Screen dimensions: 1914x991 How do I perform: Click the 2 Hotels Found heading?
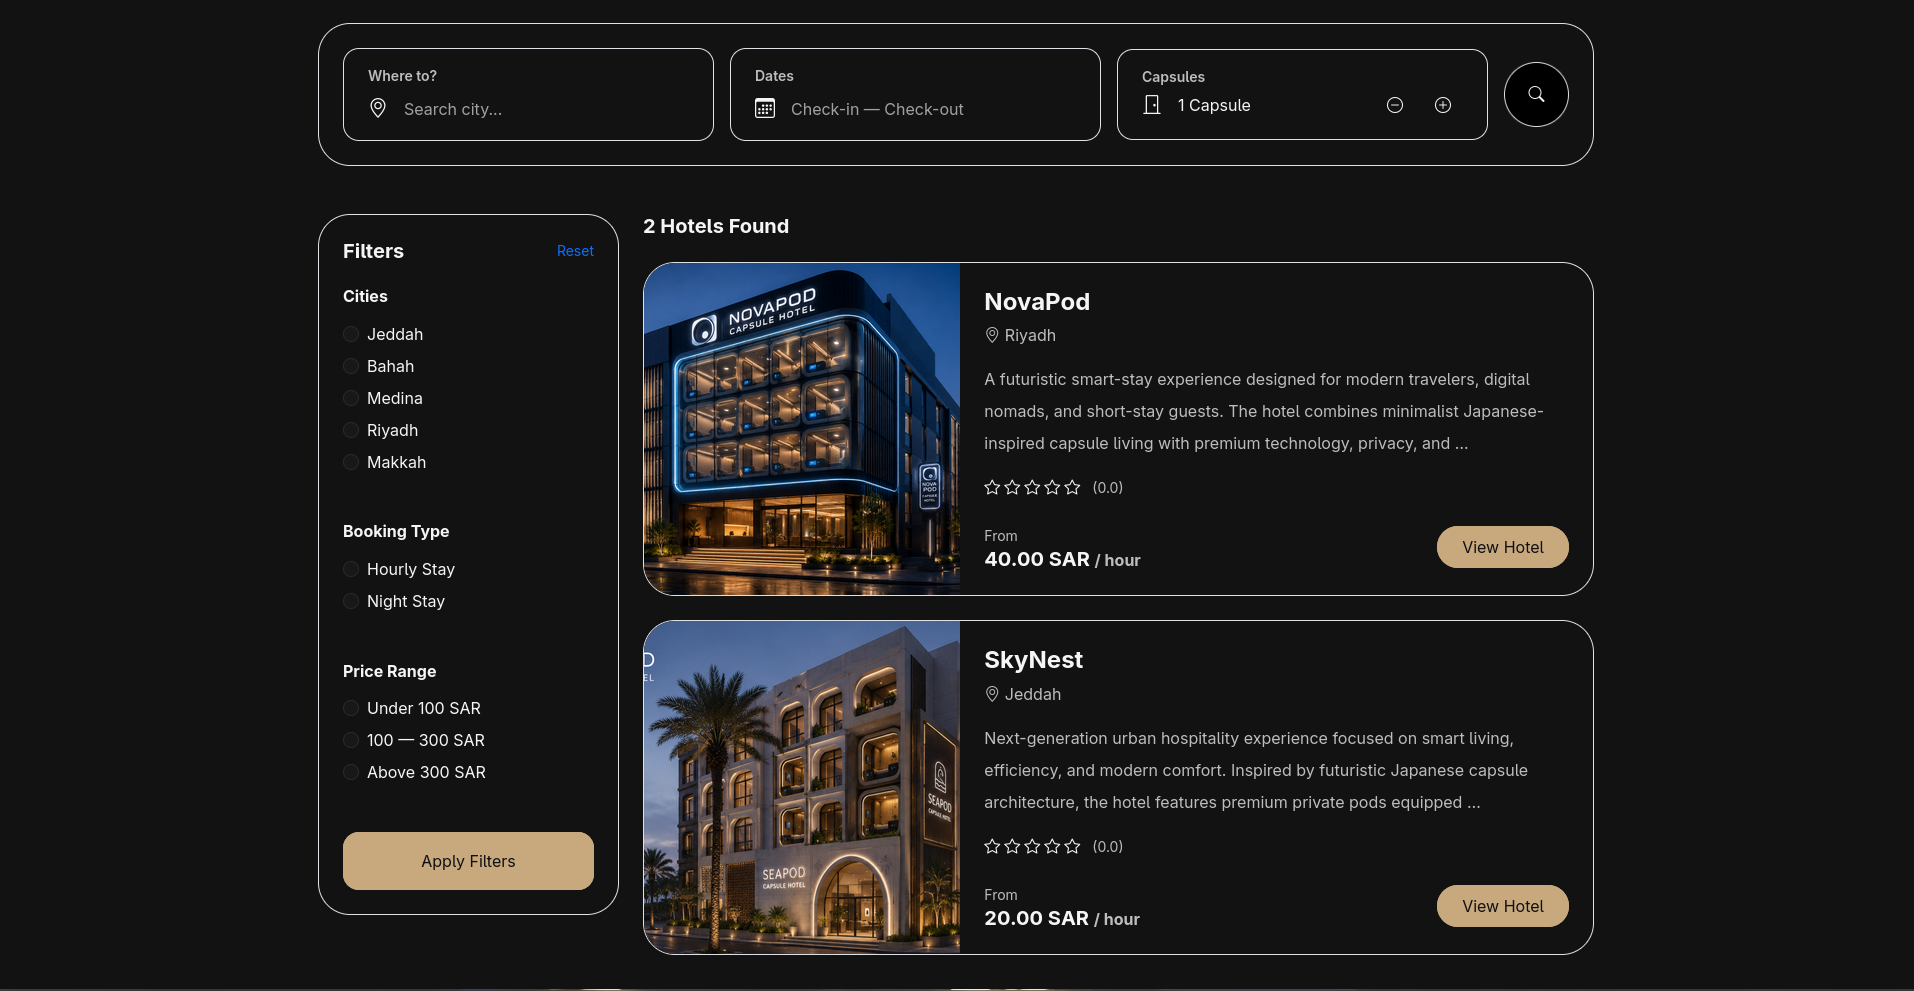(716, 226)
